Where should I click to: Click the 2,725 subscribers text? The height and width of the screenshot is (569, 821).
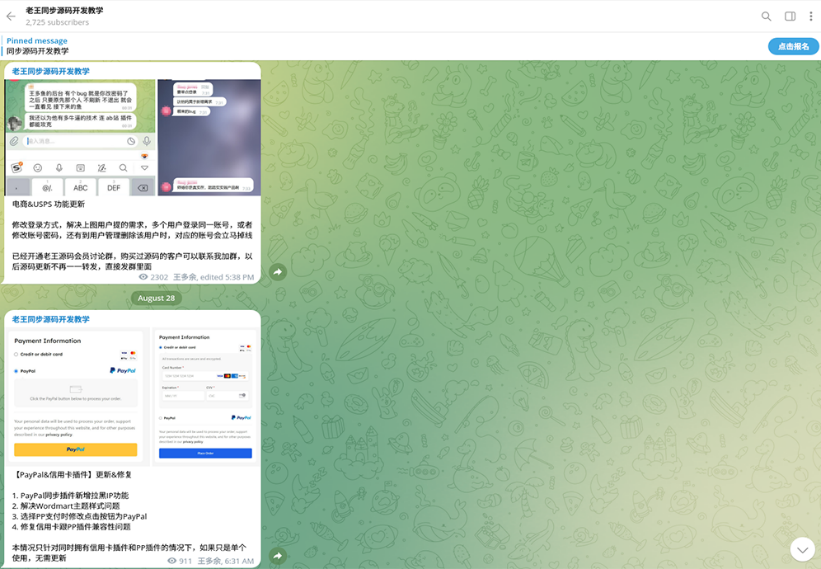[57, 23]
